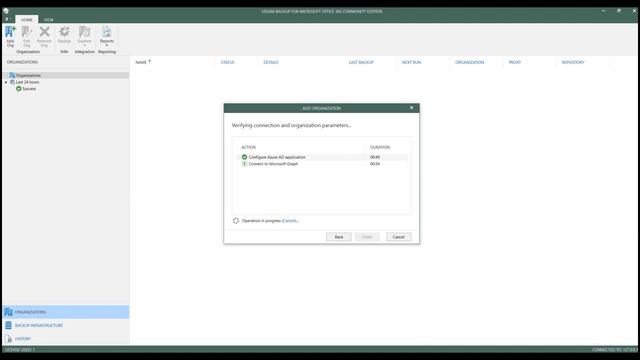
Task: Minimize the Veeam Backup window
Action: click(x=603, y=11)
